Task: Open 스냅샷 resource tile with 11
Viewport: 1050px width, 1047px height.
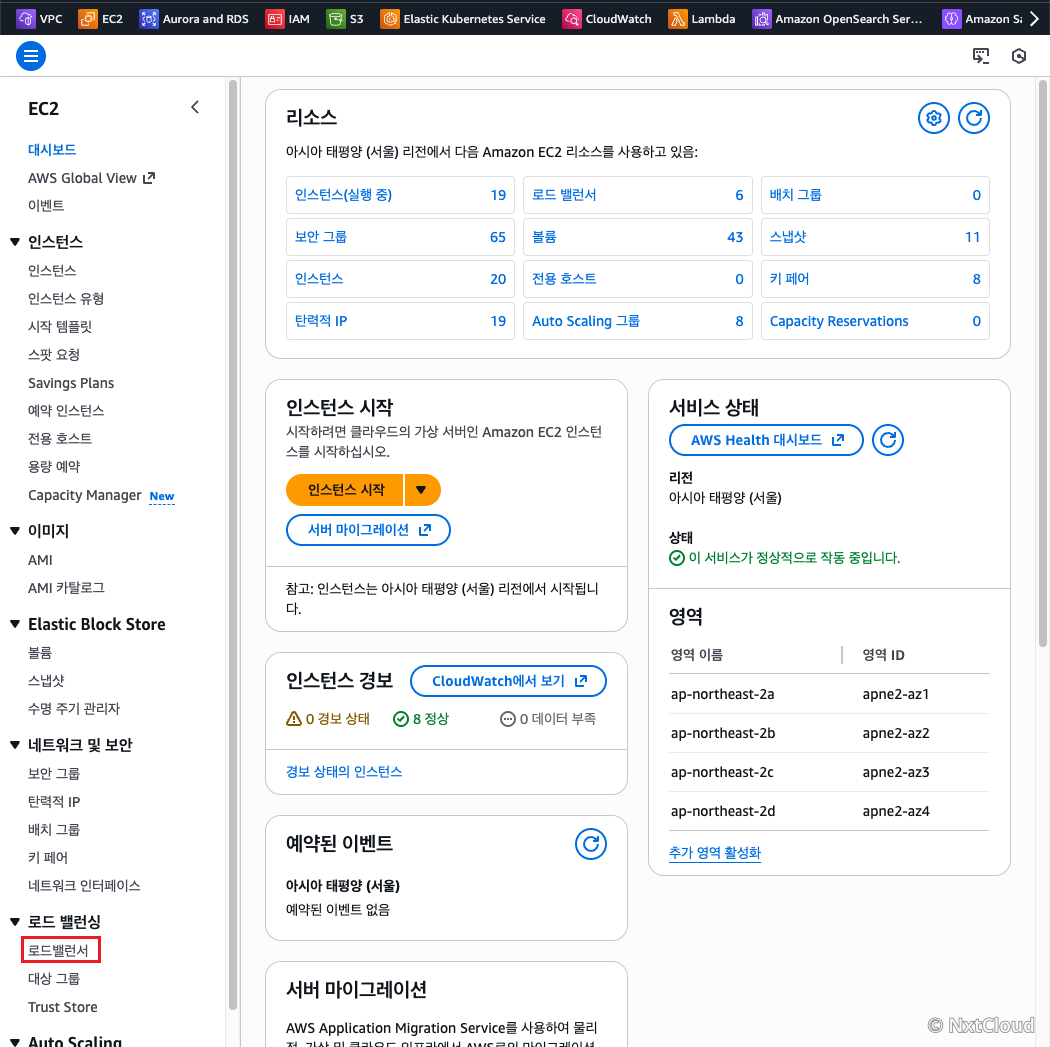Action: 875,237
